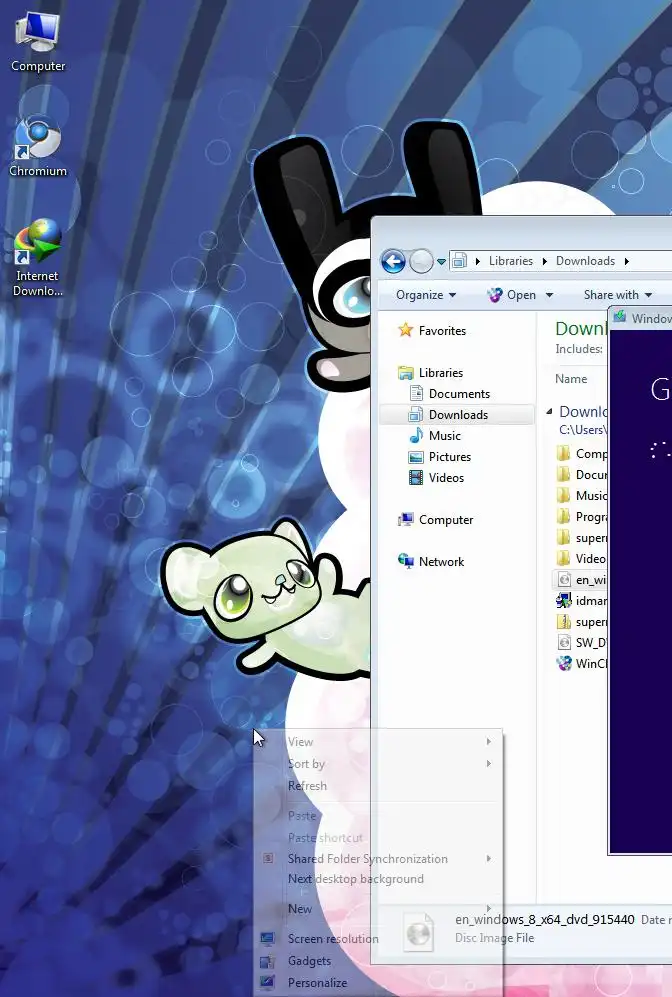The width and height of the screenshot is (672, 997).
Task: Click the Windows setup window title icon
Action: click(x=620, y=317)
